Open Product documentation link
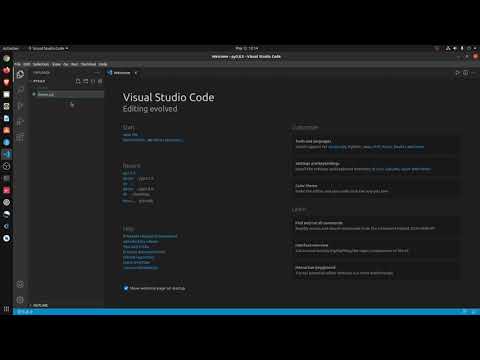480x360 pixels. [x=144, y=252]
